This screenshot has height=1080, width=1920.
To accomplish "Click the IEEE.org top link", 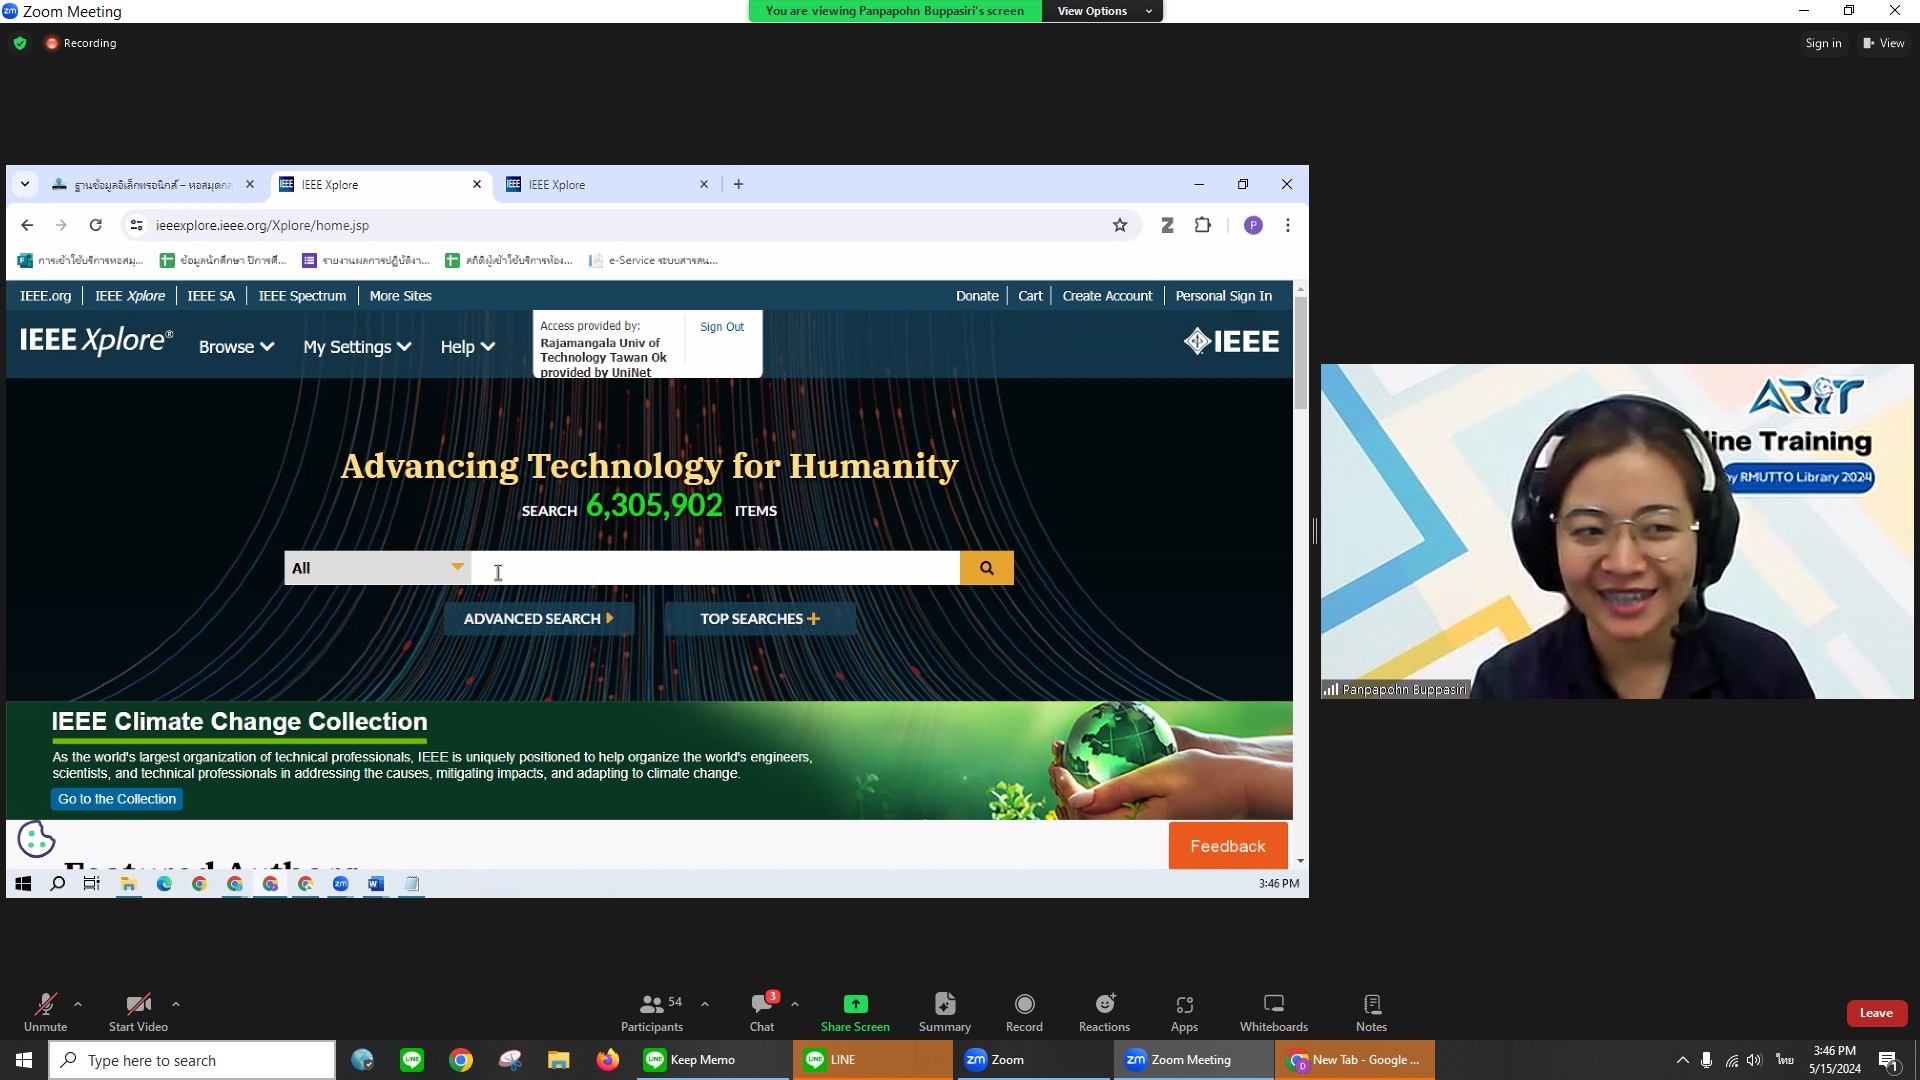I will [46, 296].
